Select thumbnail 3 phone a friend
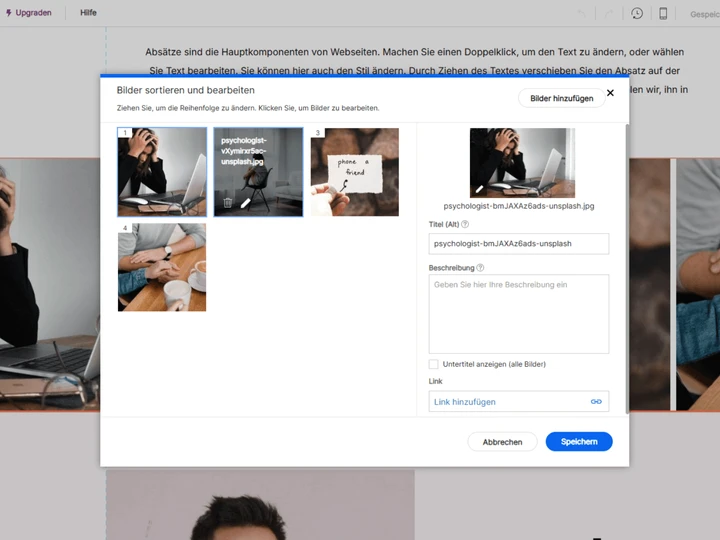Image resolution: width=720 pixels, height=540 pixels. click(x=354, y=172)
